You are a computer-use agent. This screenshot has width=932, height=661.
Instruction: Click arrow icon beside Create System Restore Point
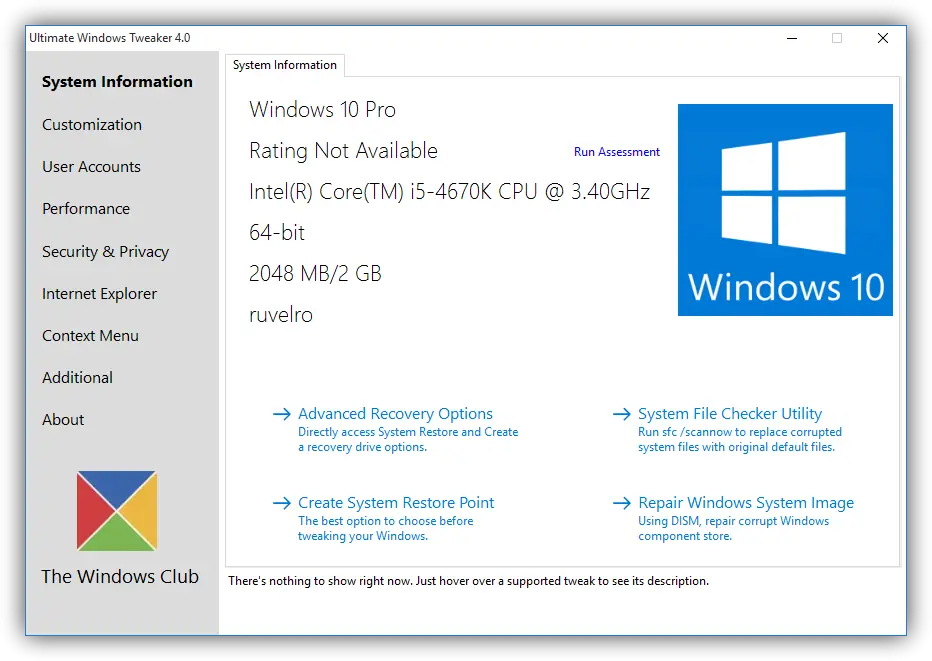(x=282, y=503)
